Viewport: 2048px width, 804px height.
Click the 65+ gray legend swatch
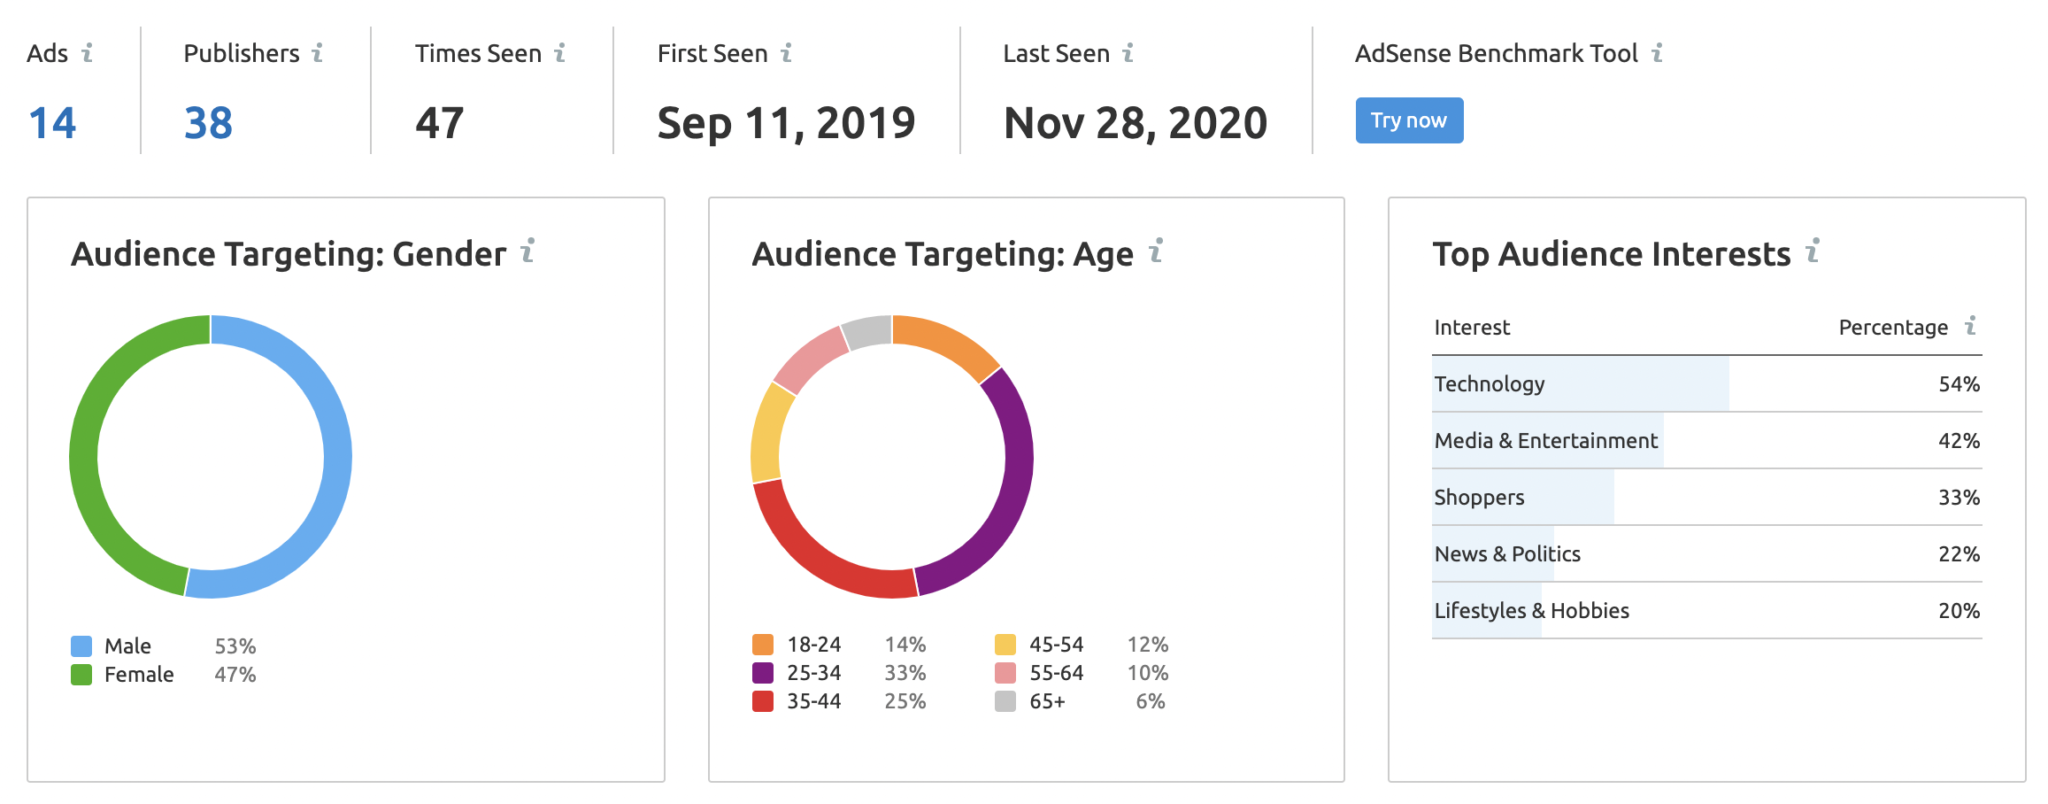pos(1006,701)
